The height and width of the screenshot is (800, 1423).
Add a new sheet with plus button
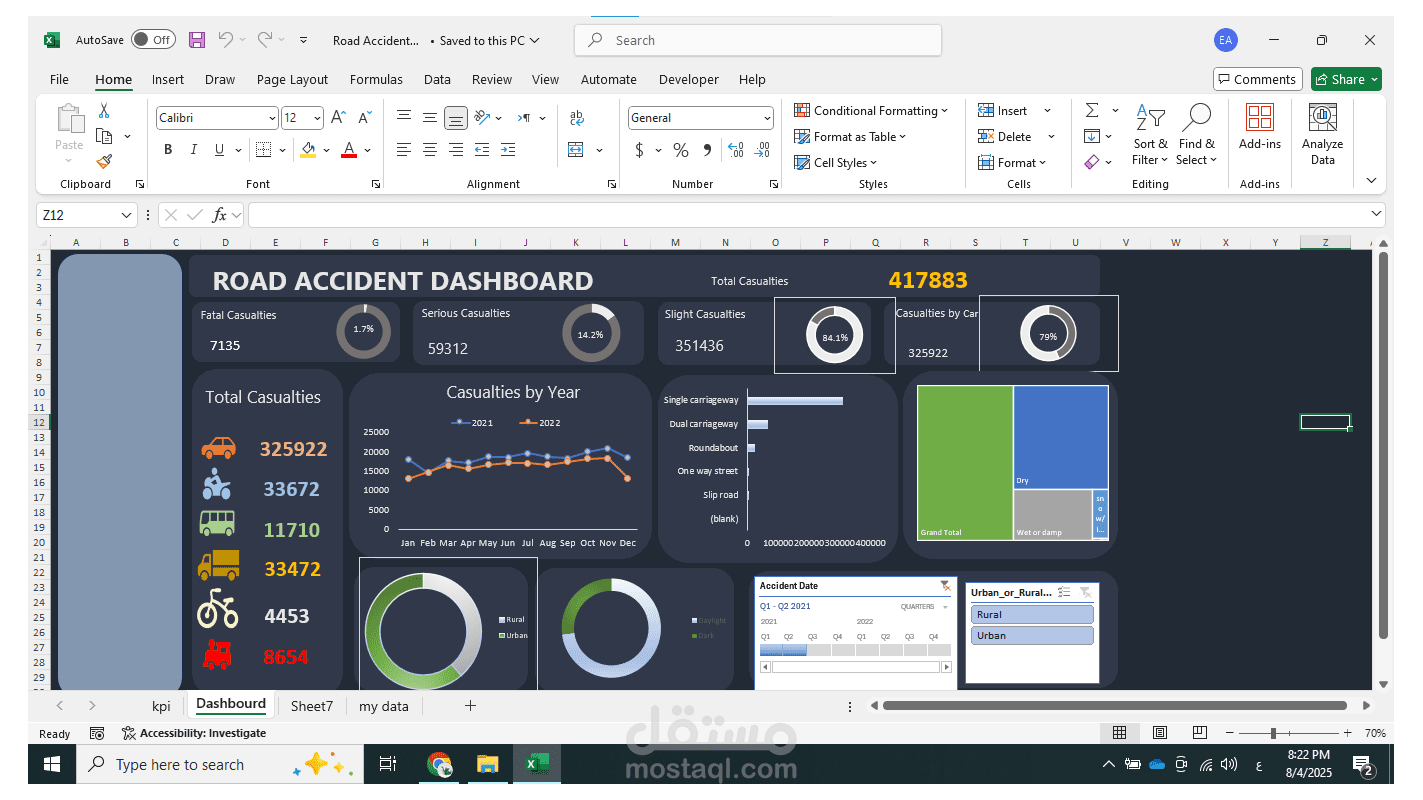(x=470, y=706)
